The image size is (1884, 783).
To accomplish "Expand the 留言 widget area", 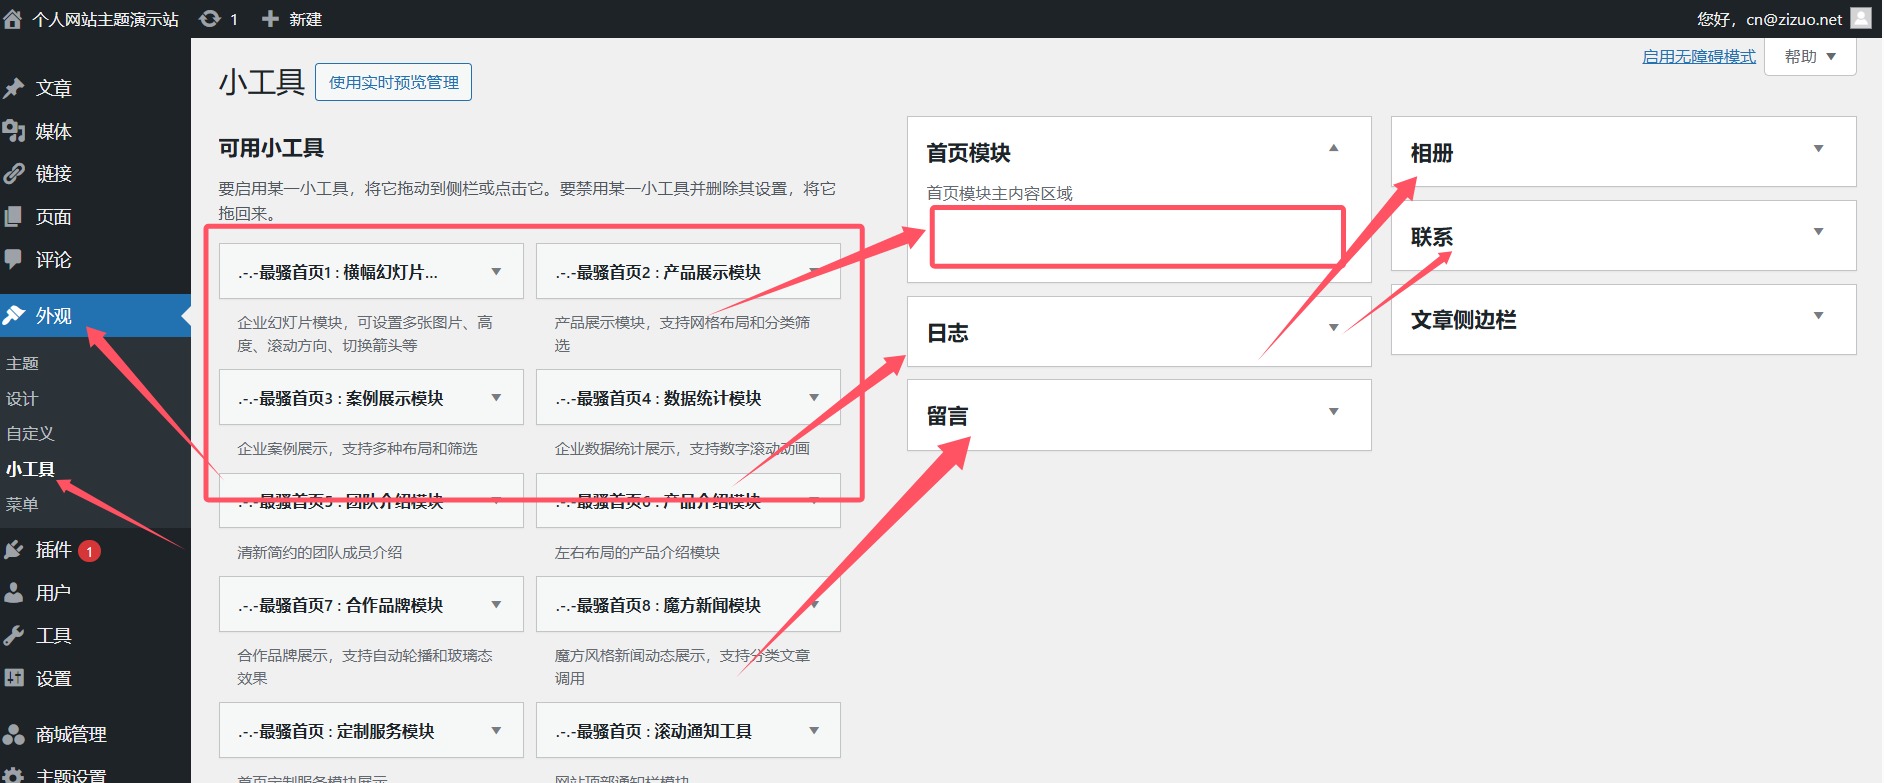I will point(1333,412).
